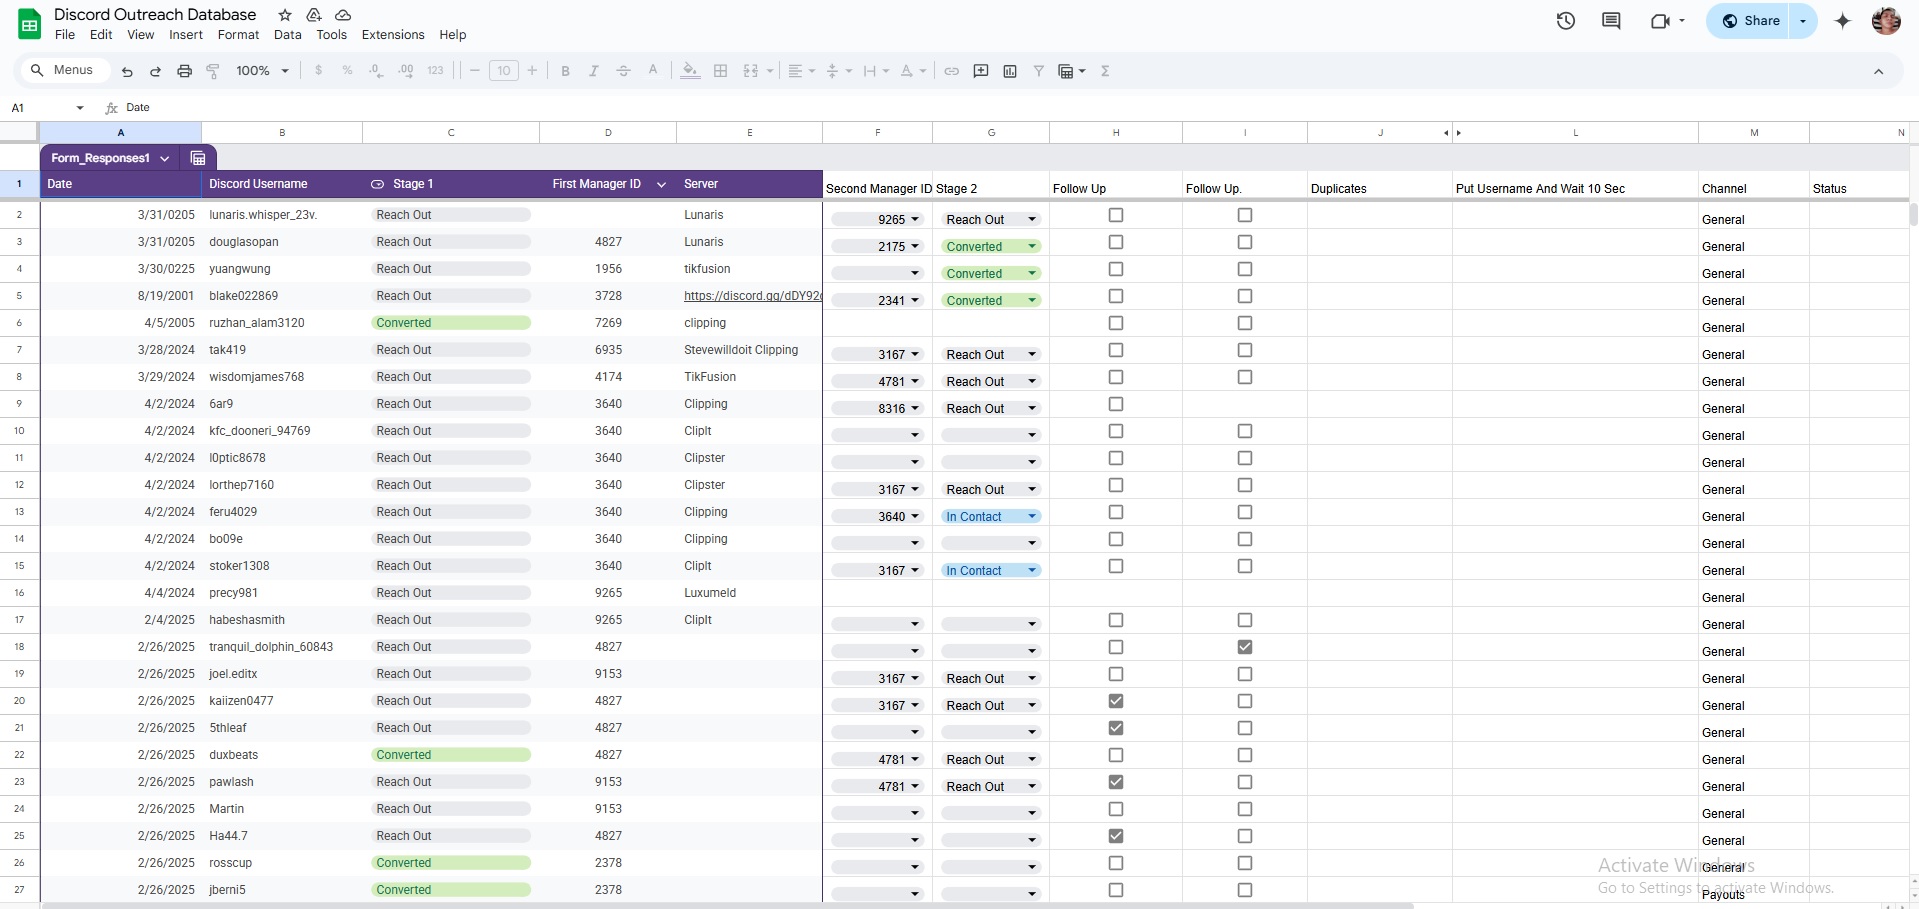Screen dimensions: 1919x909
Task: Open the Format menu
Action: click(x=238, y=35)
